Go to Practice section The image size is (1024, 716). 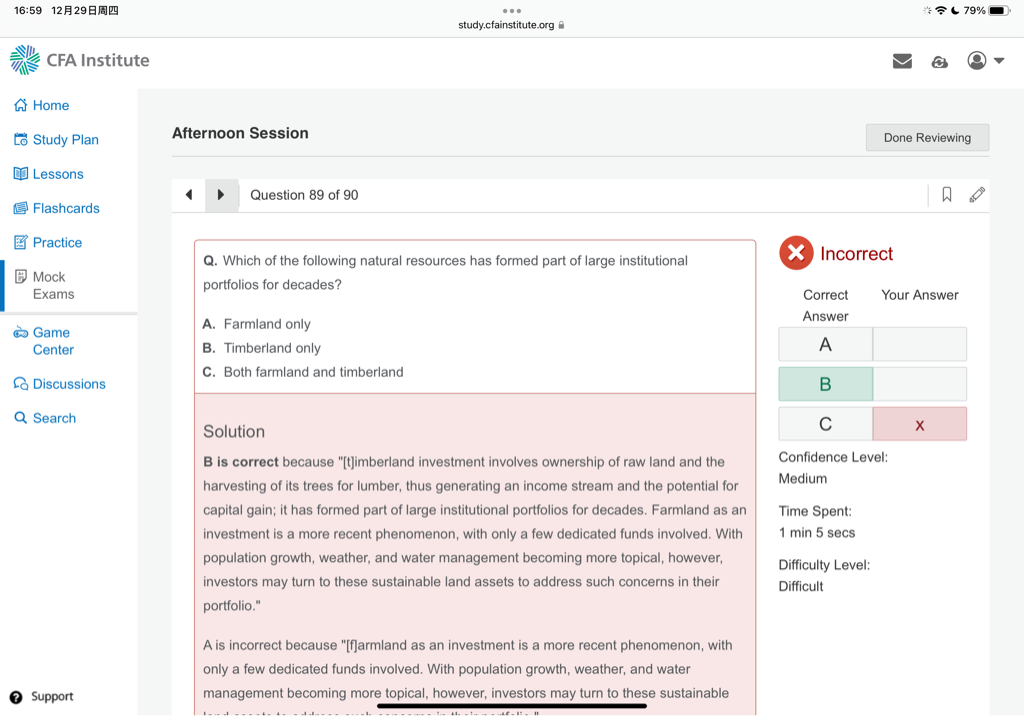pos(57,242)
